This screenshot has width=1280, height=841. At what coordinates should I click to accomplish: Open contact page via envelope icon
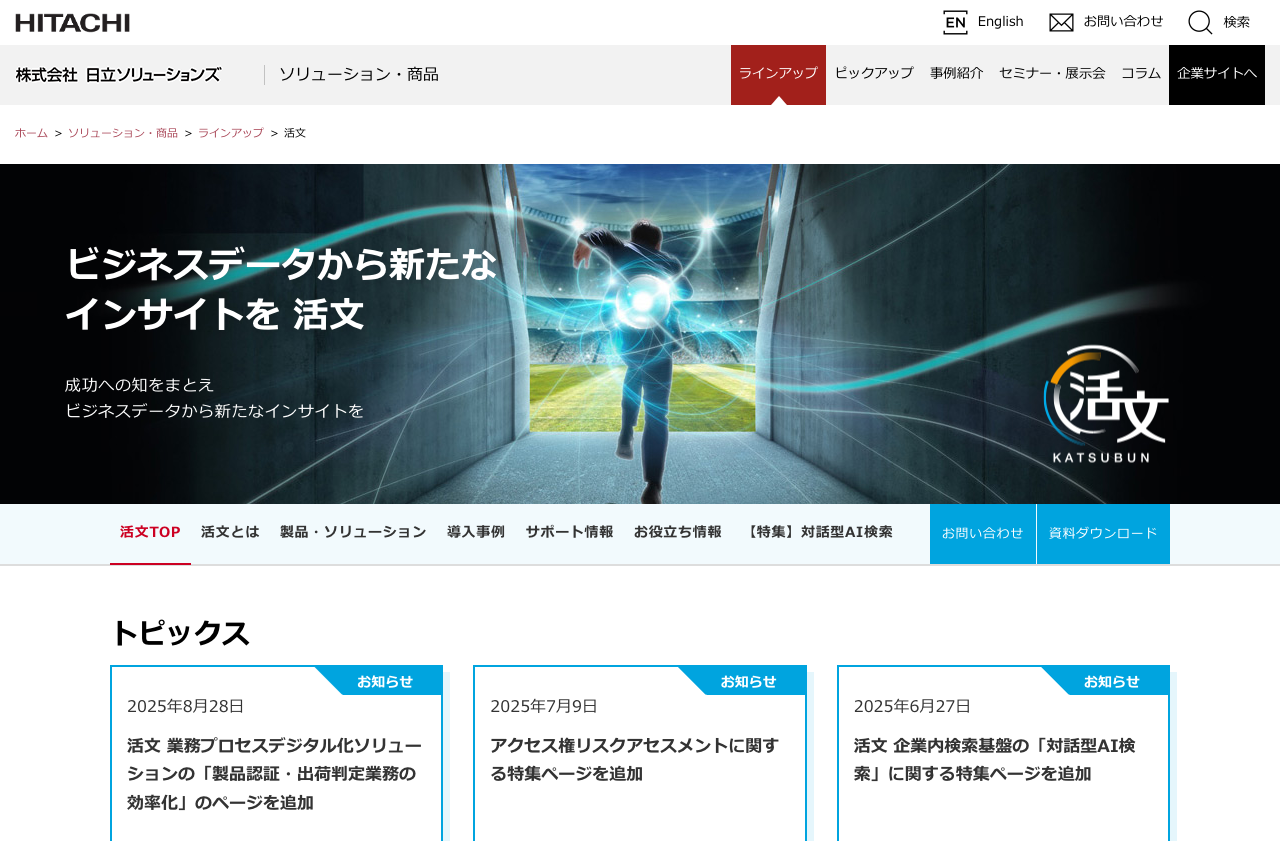coord(1060,20)
